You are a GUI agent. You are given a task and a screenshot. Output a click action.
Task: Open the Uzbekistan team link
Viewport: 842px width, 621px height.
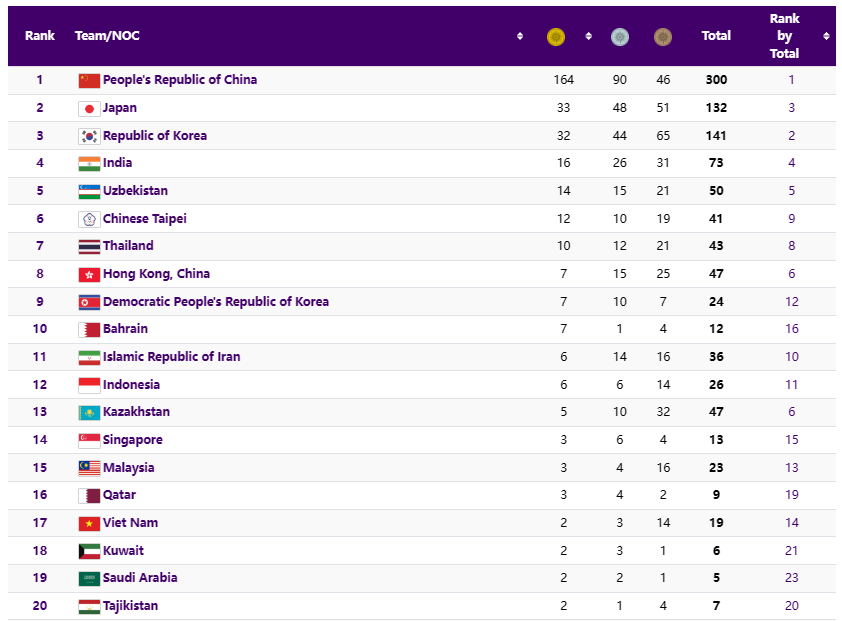(135, 191)
